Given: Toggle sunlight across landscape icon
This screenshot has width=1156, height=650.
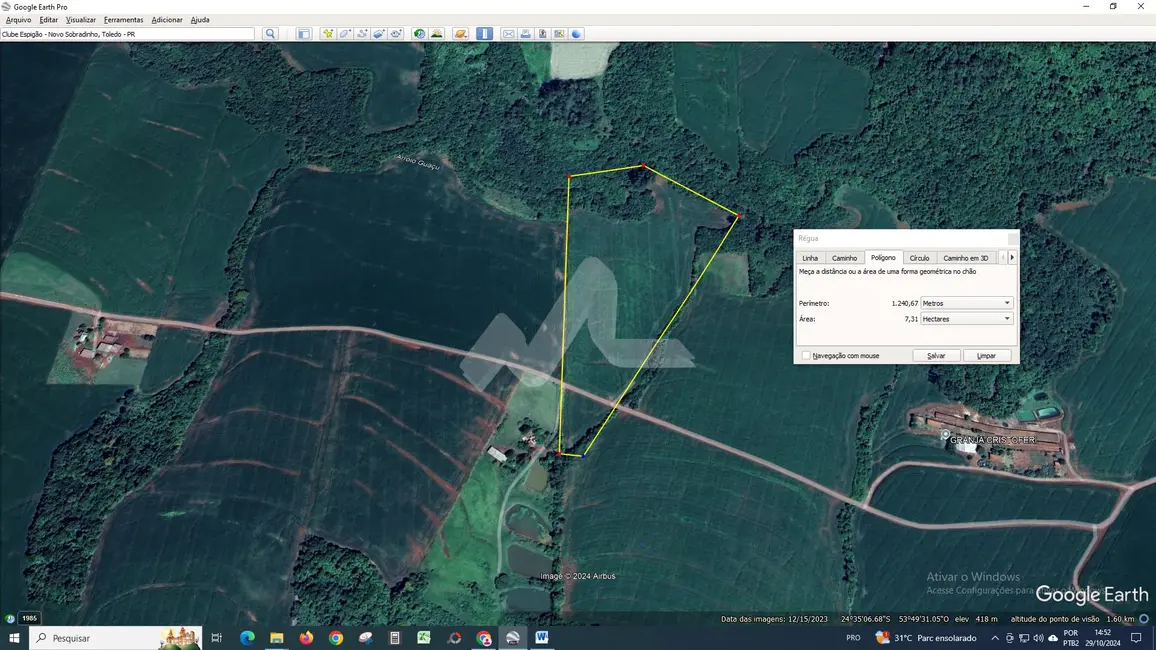Looking at the screenshot, I should pos(437,34).
